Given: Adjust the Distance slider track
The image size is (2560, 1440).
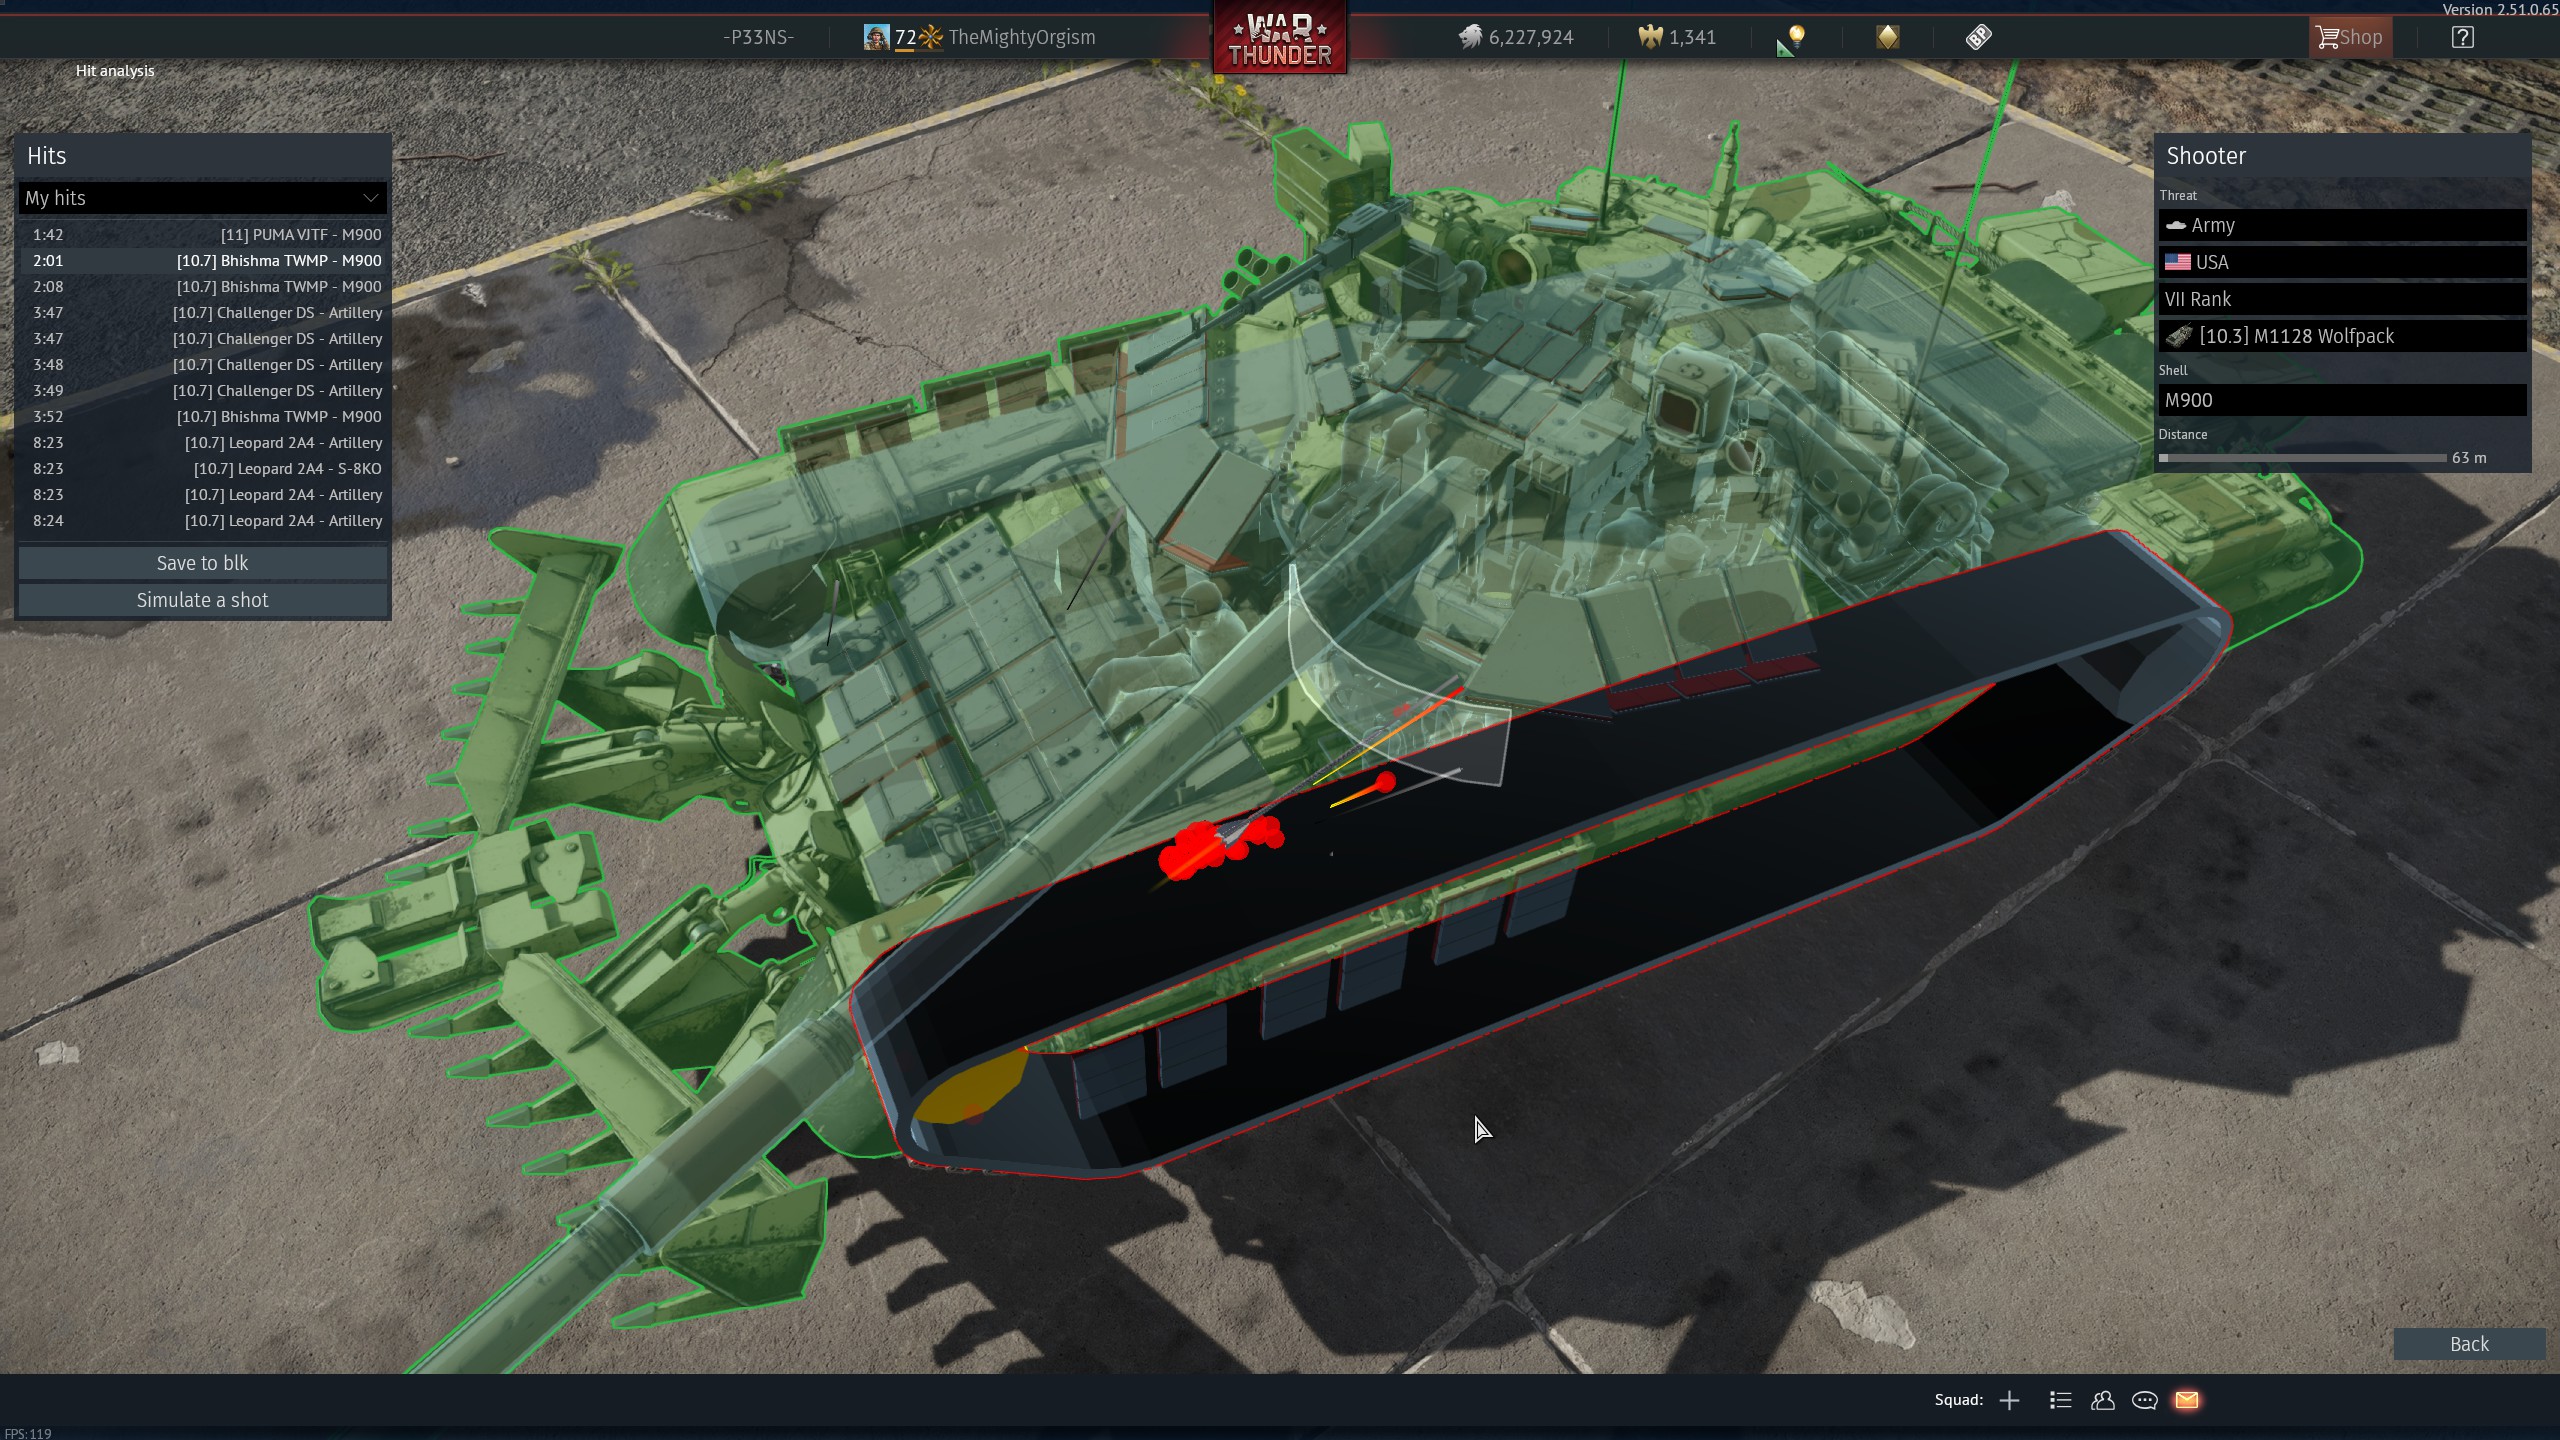Looking at the screenshot, I should click(2302, 458).
